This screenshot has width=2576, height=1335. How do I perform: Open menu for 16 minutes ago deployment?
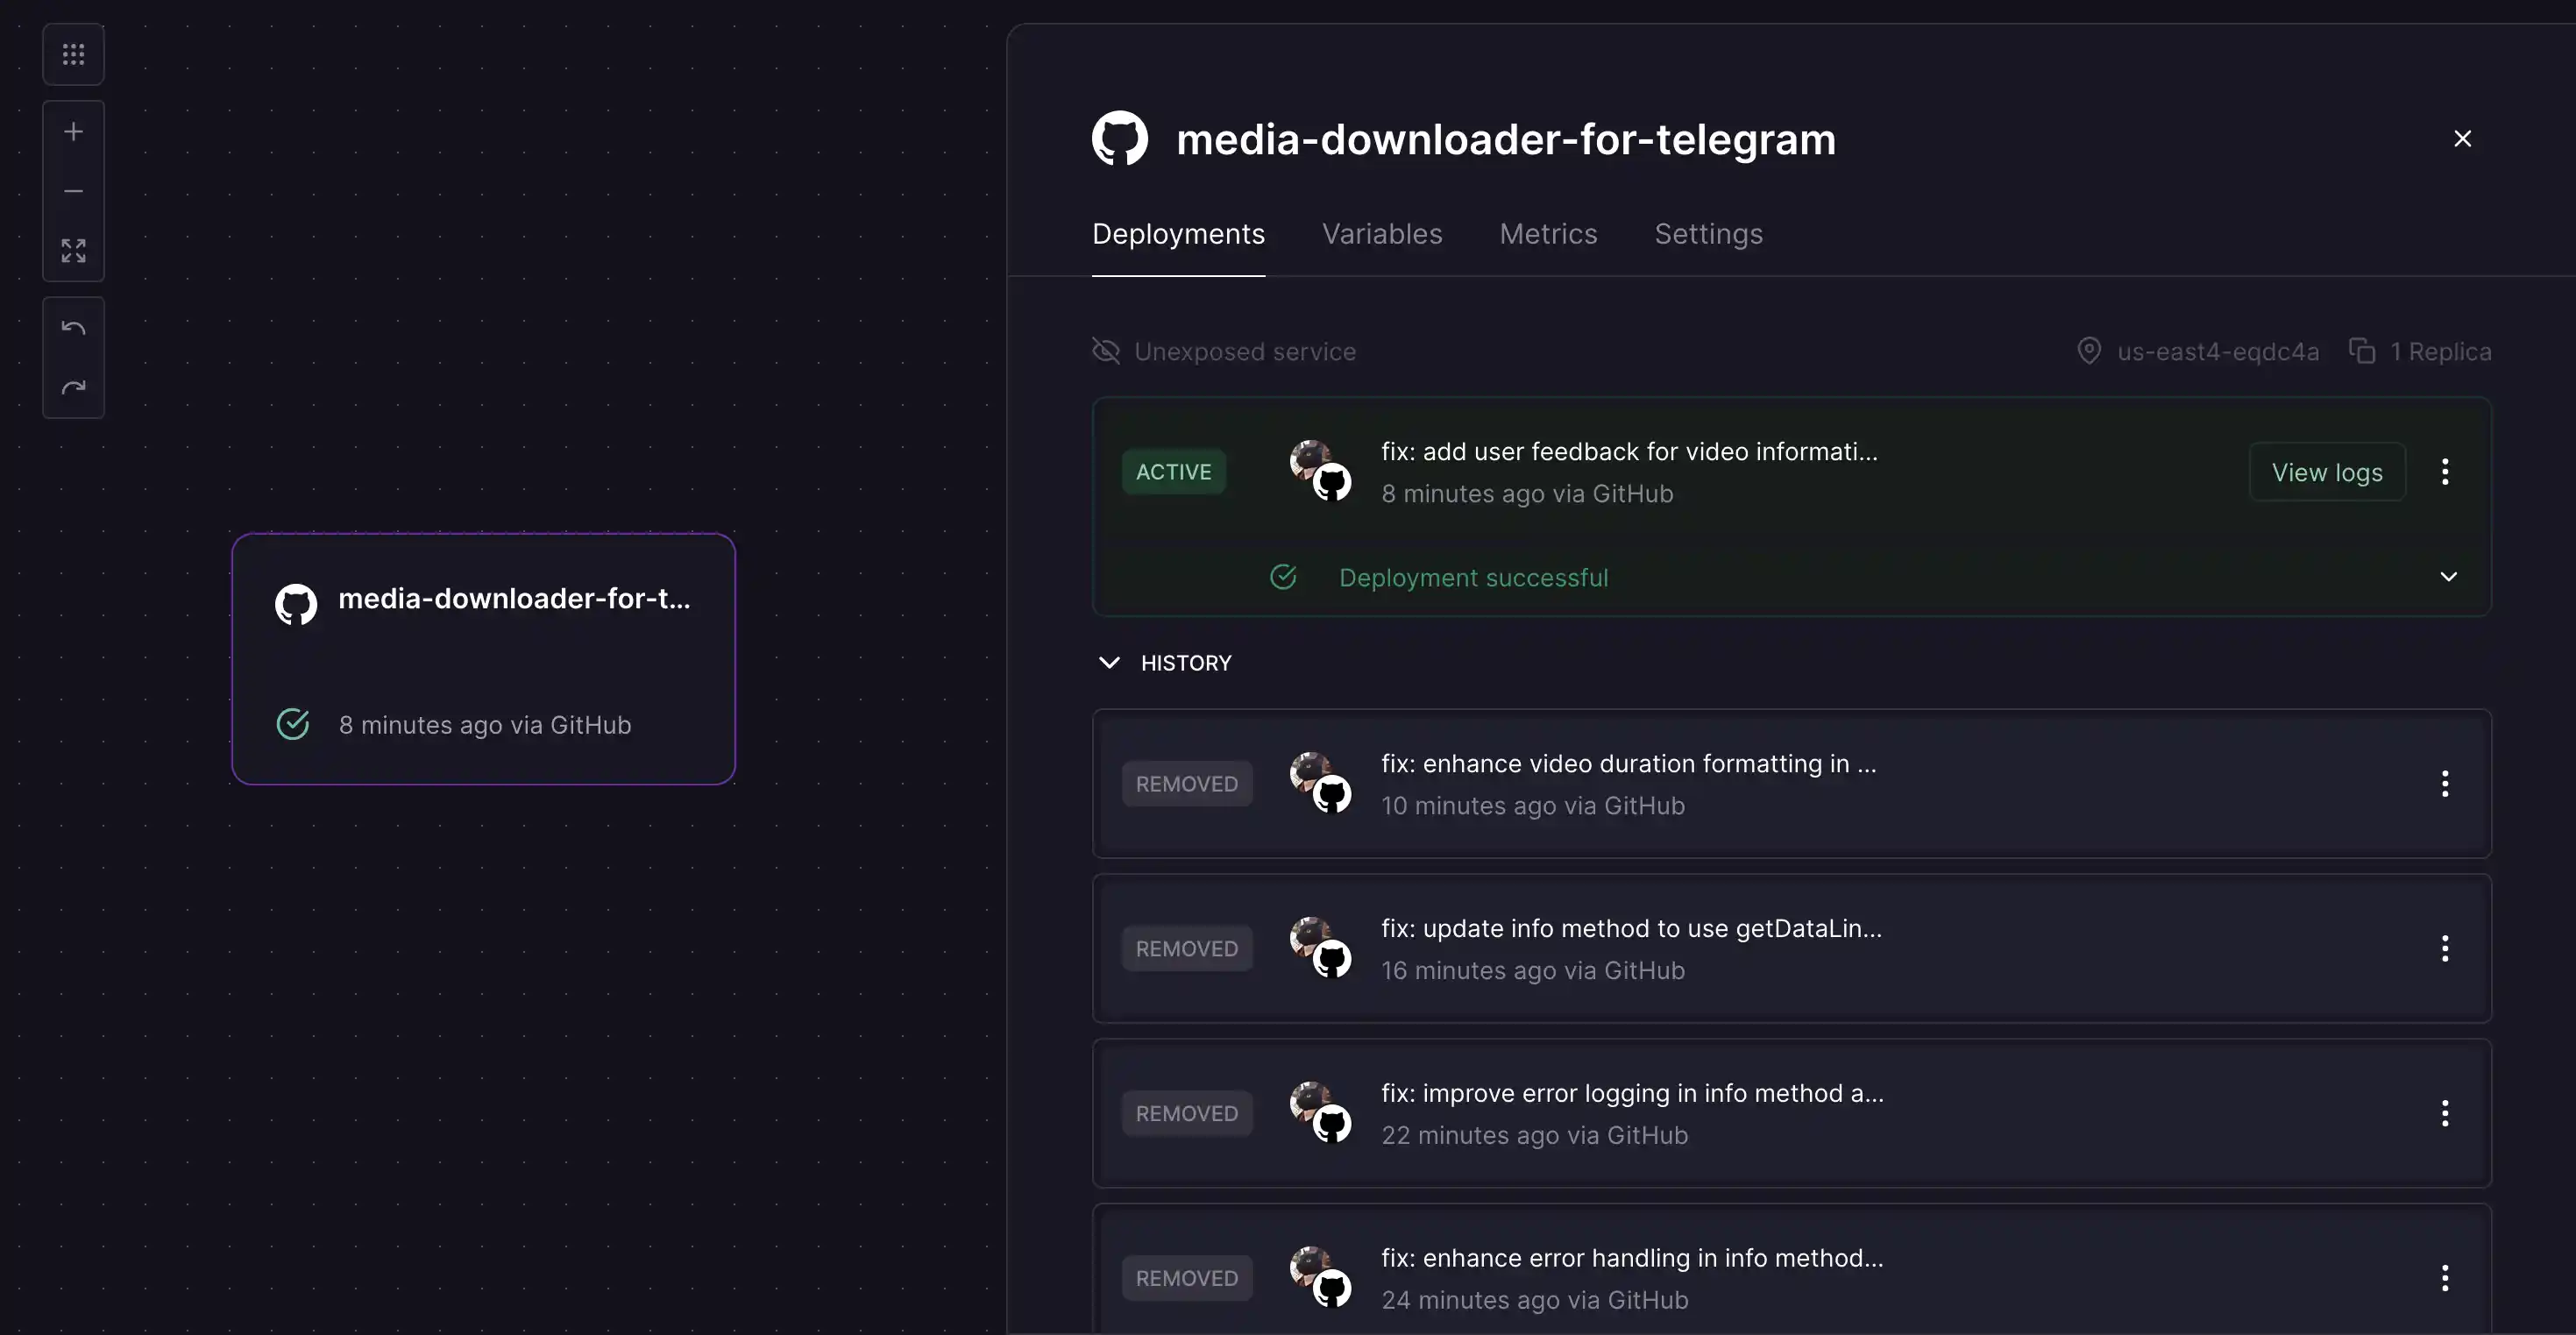[2444, 948]
